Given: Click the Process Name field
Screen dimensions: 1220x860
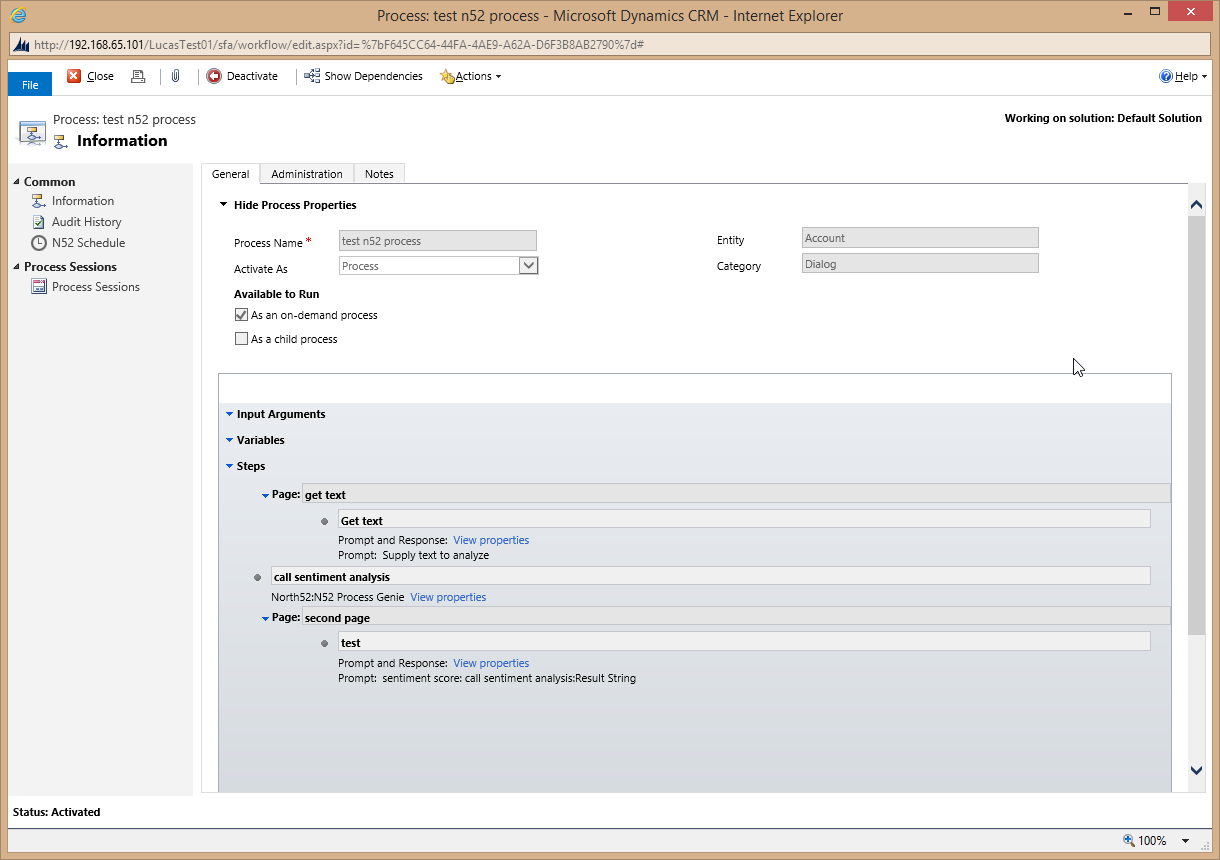Looking at the screenshot, I should coord(438,240).
